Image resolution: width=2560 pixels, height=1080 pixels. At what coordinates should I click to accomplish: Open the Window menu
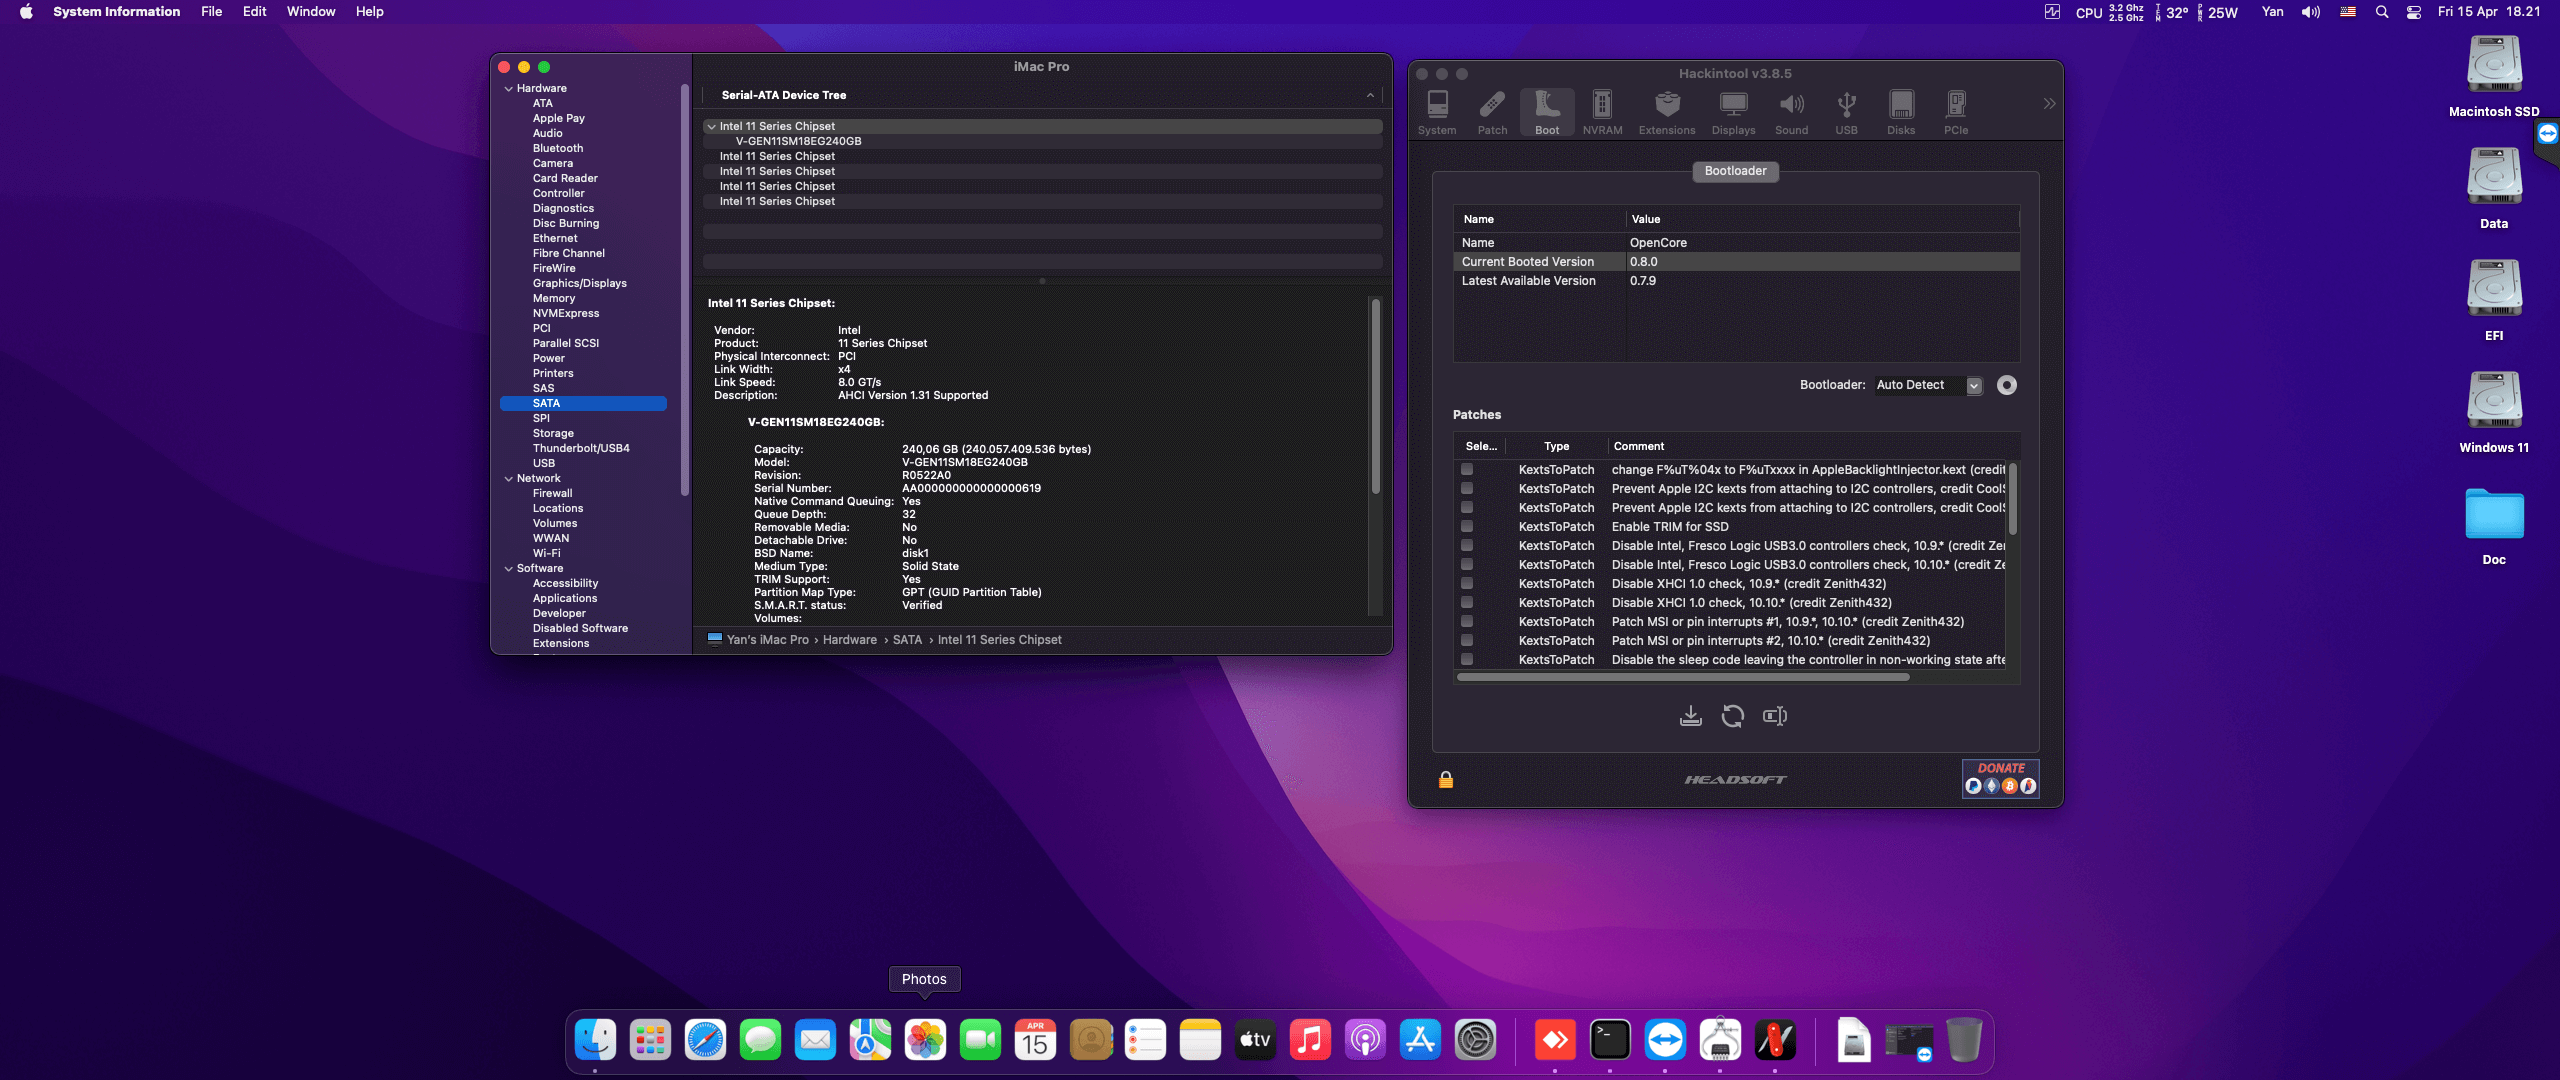pyautogui.click(x=311, y=12)
